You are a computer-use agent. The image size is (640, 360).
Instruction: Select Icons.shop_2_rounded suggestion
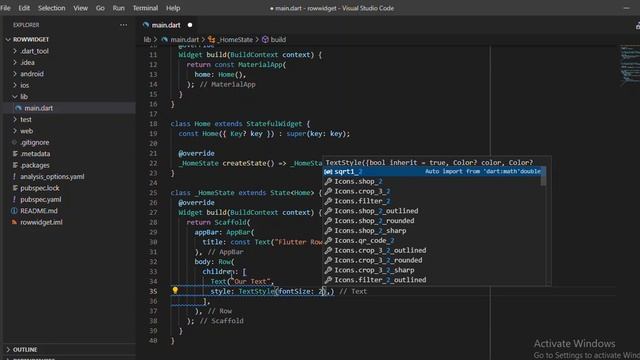coord(433,221)
